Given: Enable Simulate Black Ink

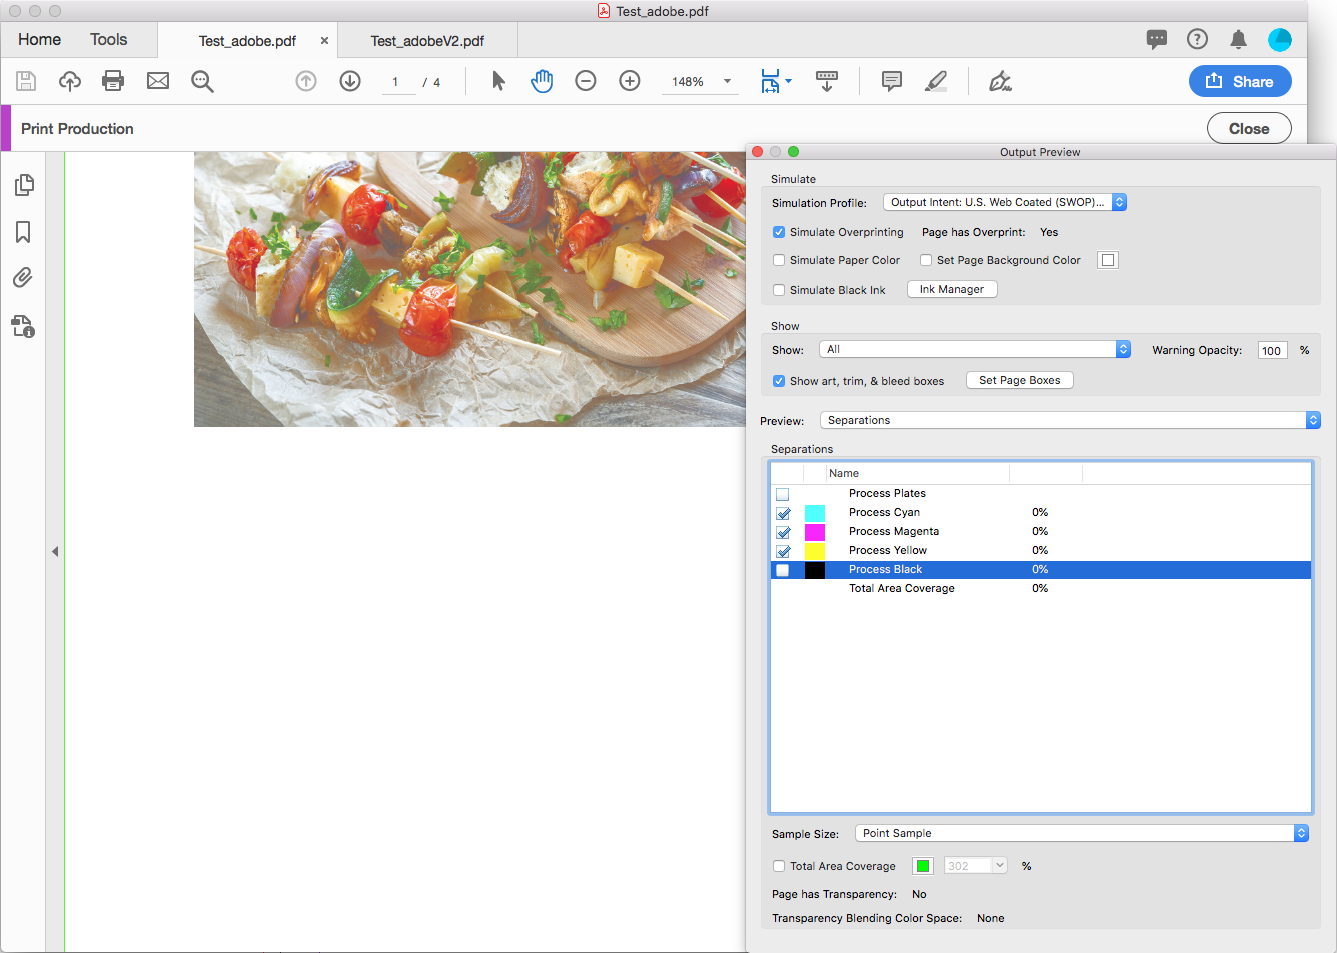Looking at the screenshot, I should [x=779, y=290].
